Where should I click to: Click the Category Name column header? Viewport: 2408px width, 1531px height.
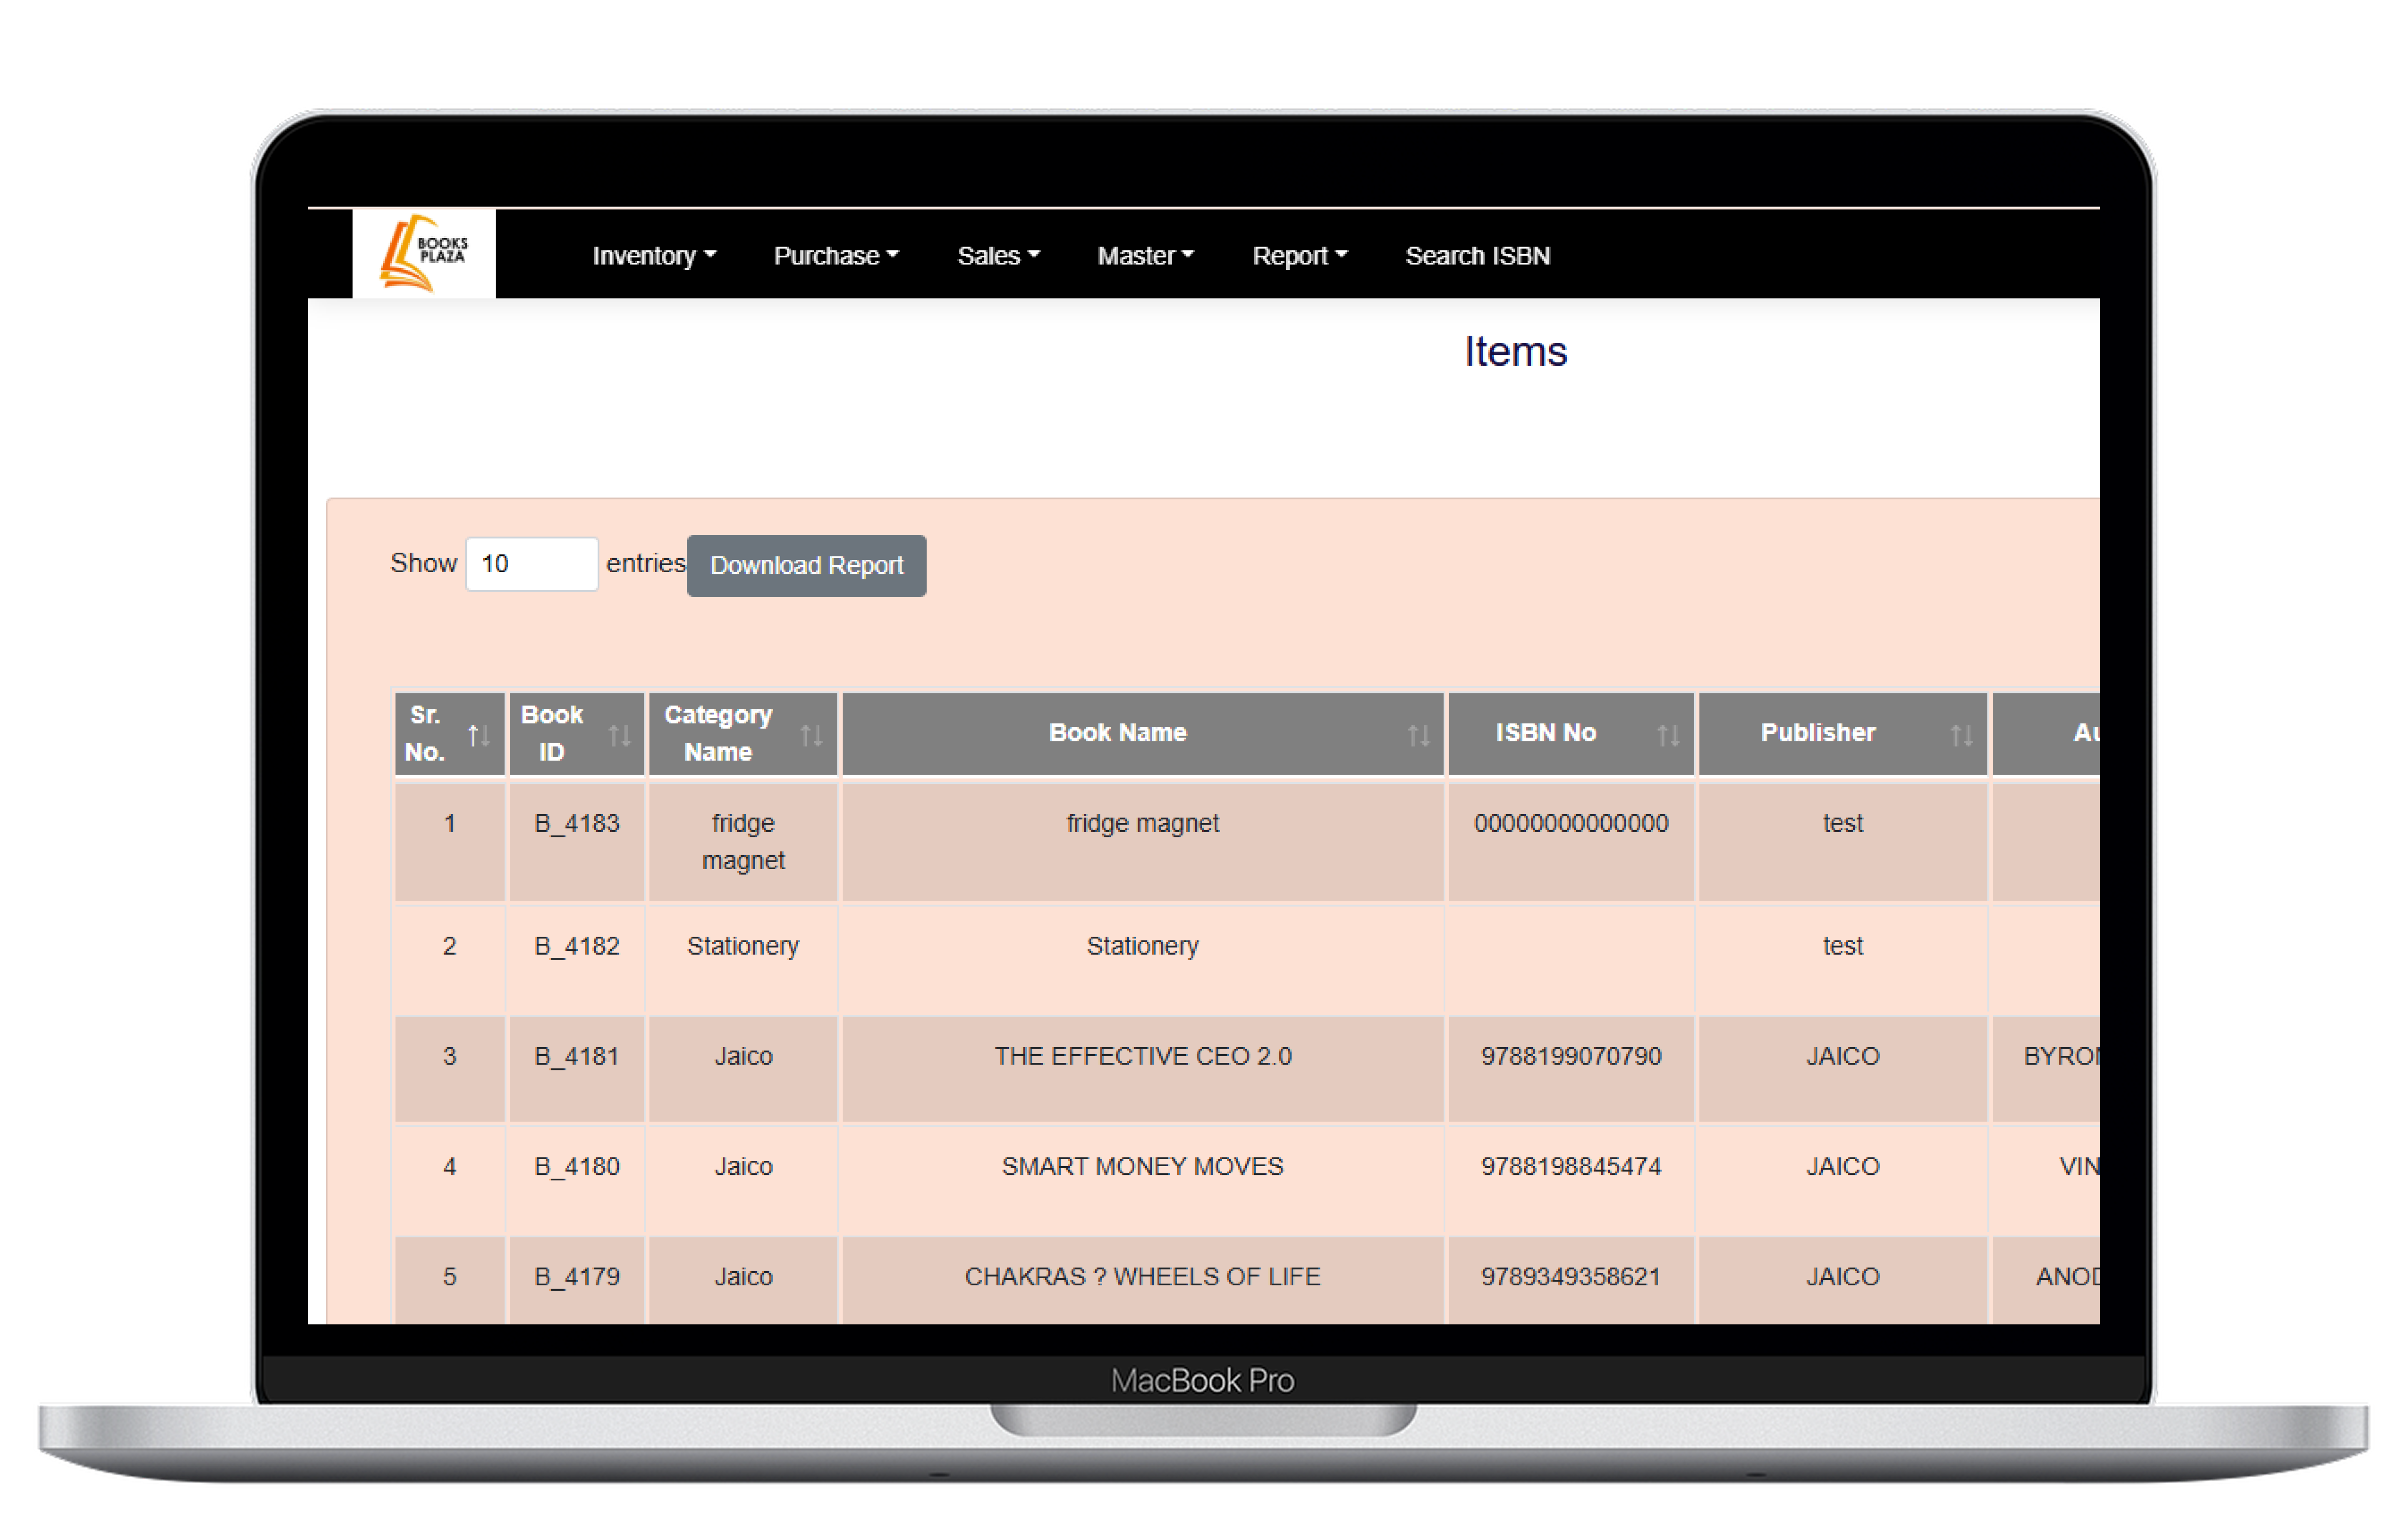[x=743, y=733]
